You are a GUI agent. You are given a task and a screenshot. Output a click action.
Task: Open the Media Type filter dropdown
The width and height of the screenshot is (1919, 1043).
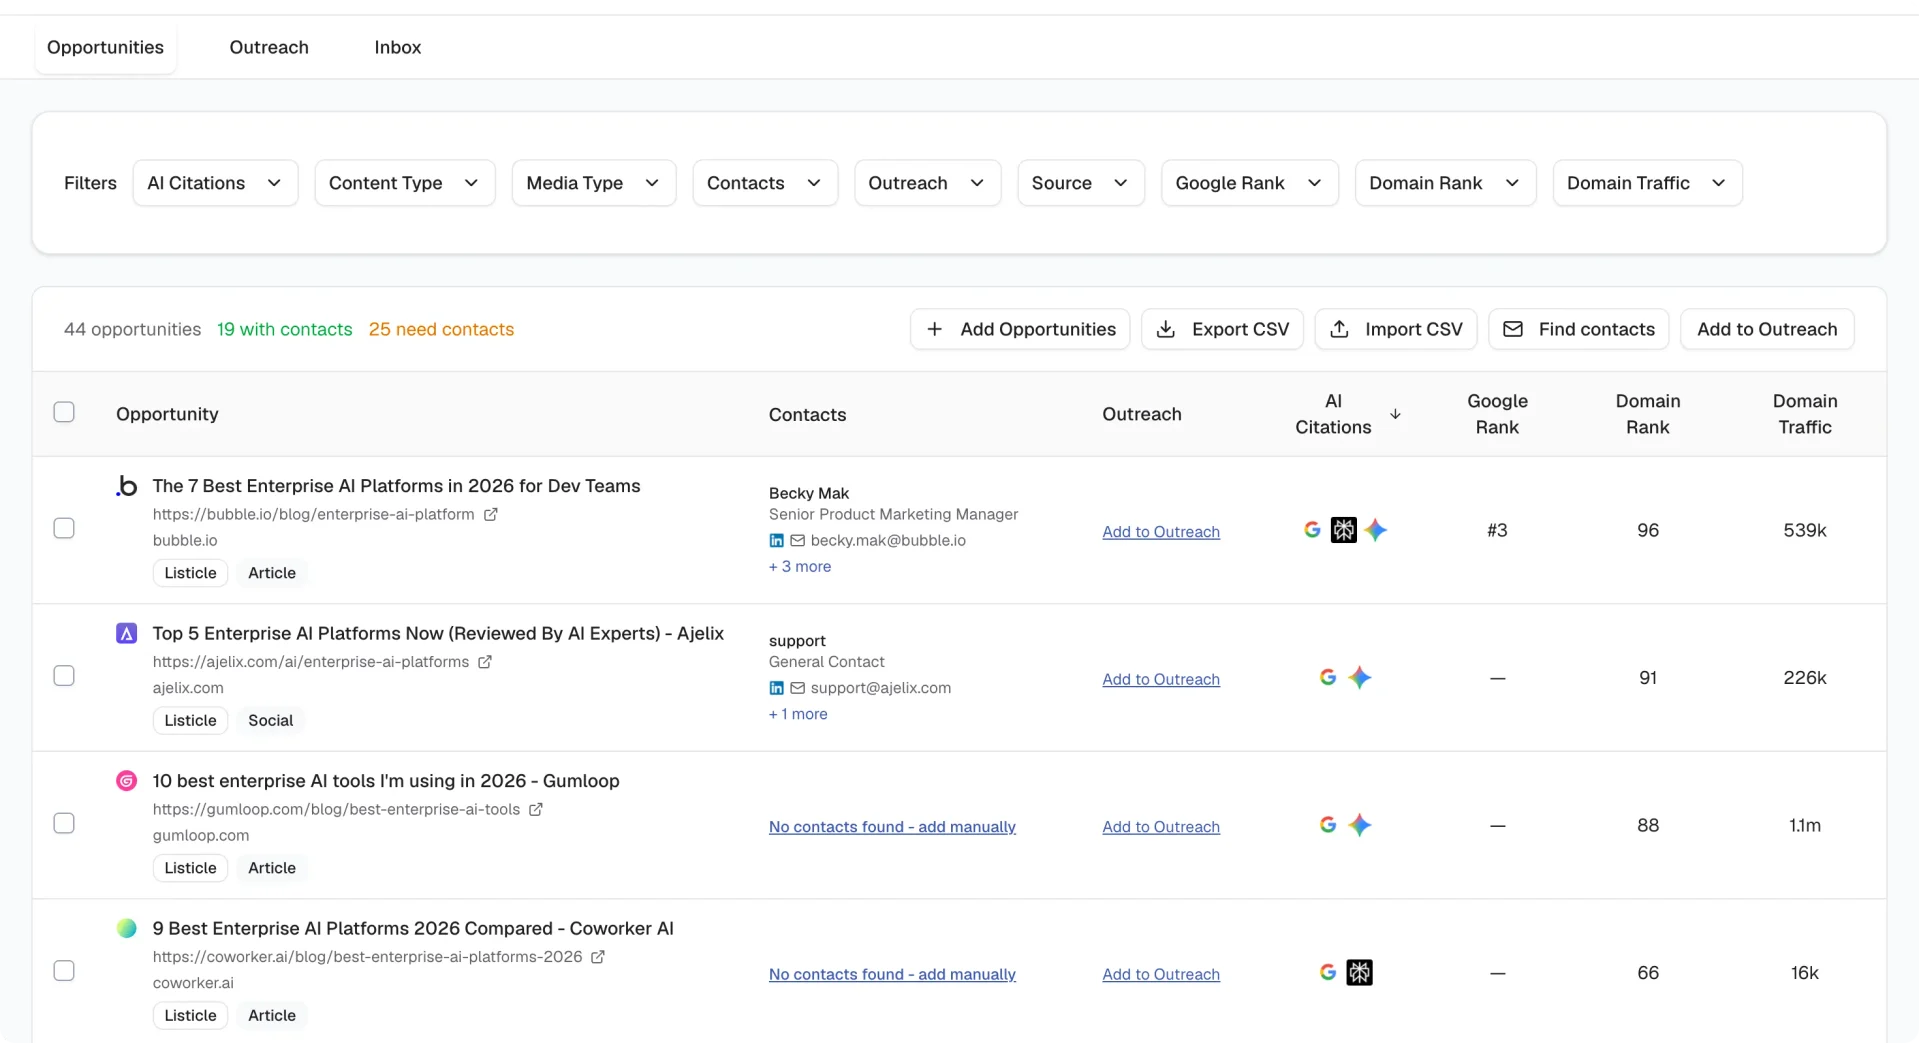(593, 183)
